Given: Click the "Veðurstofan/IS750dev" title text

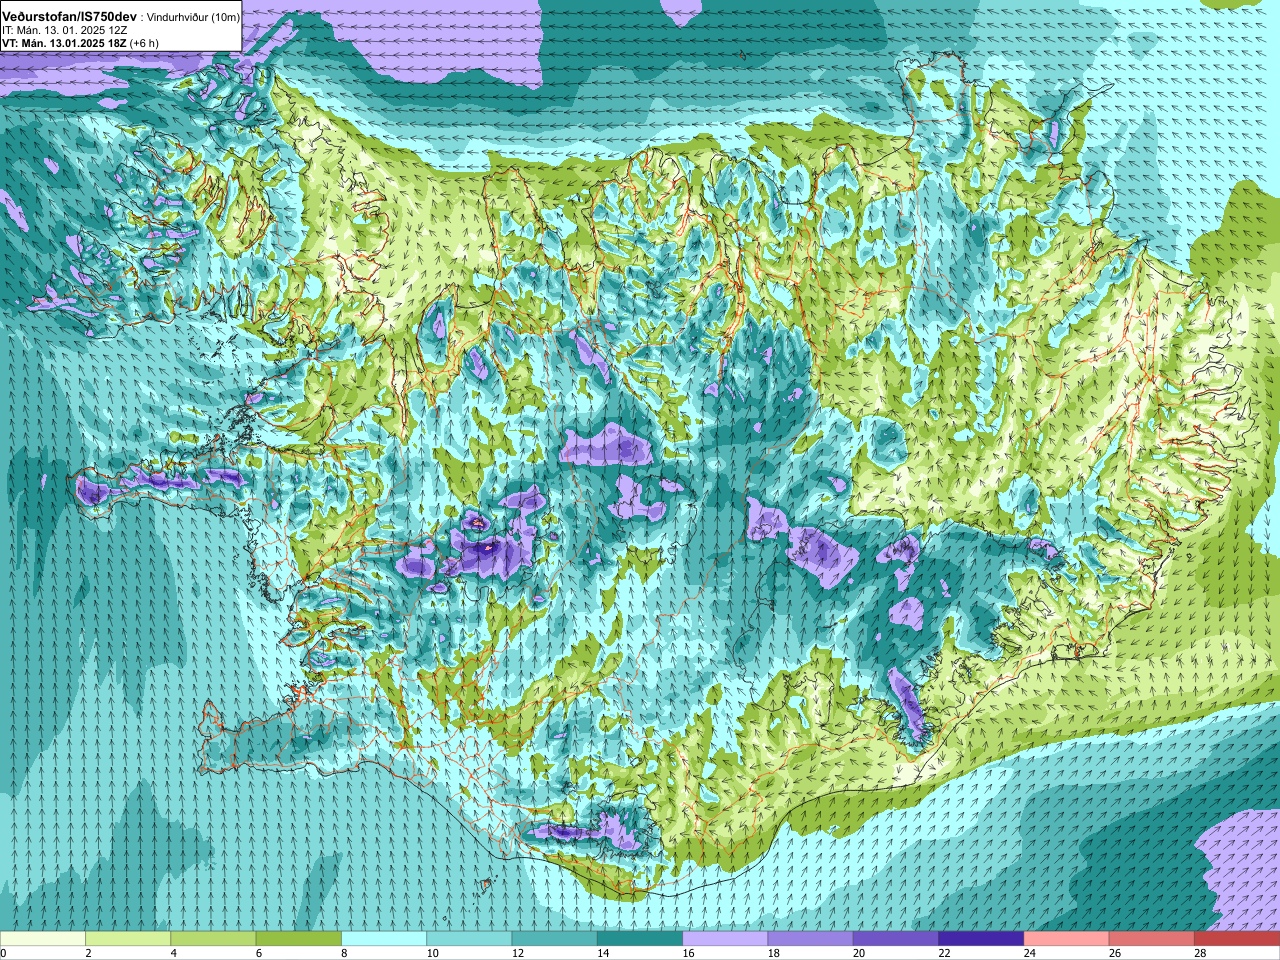Looking at the screenshot, I should (x=69, y=17).
